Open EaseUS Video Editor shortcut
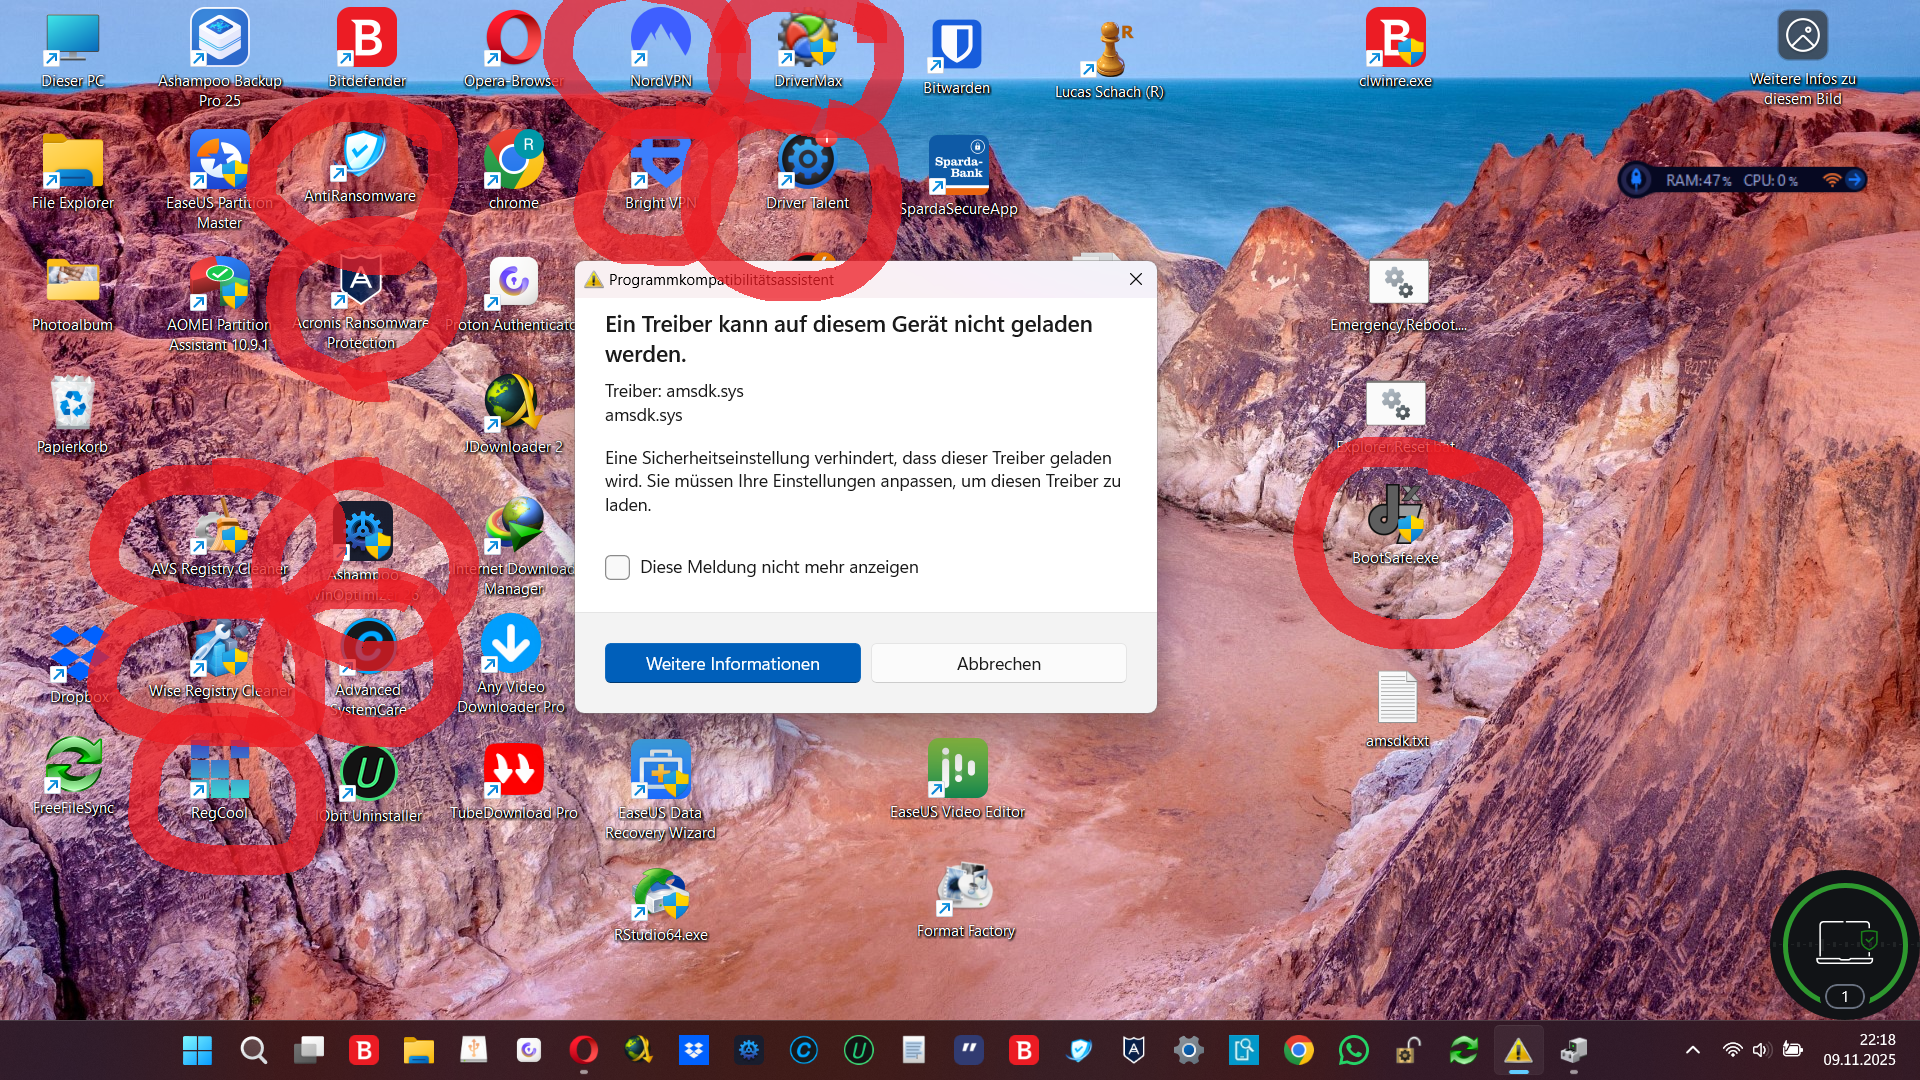Viewport: 1920px width, 1080px height. (x=957, y=769)
